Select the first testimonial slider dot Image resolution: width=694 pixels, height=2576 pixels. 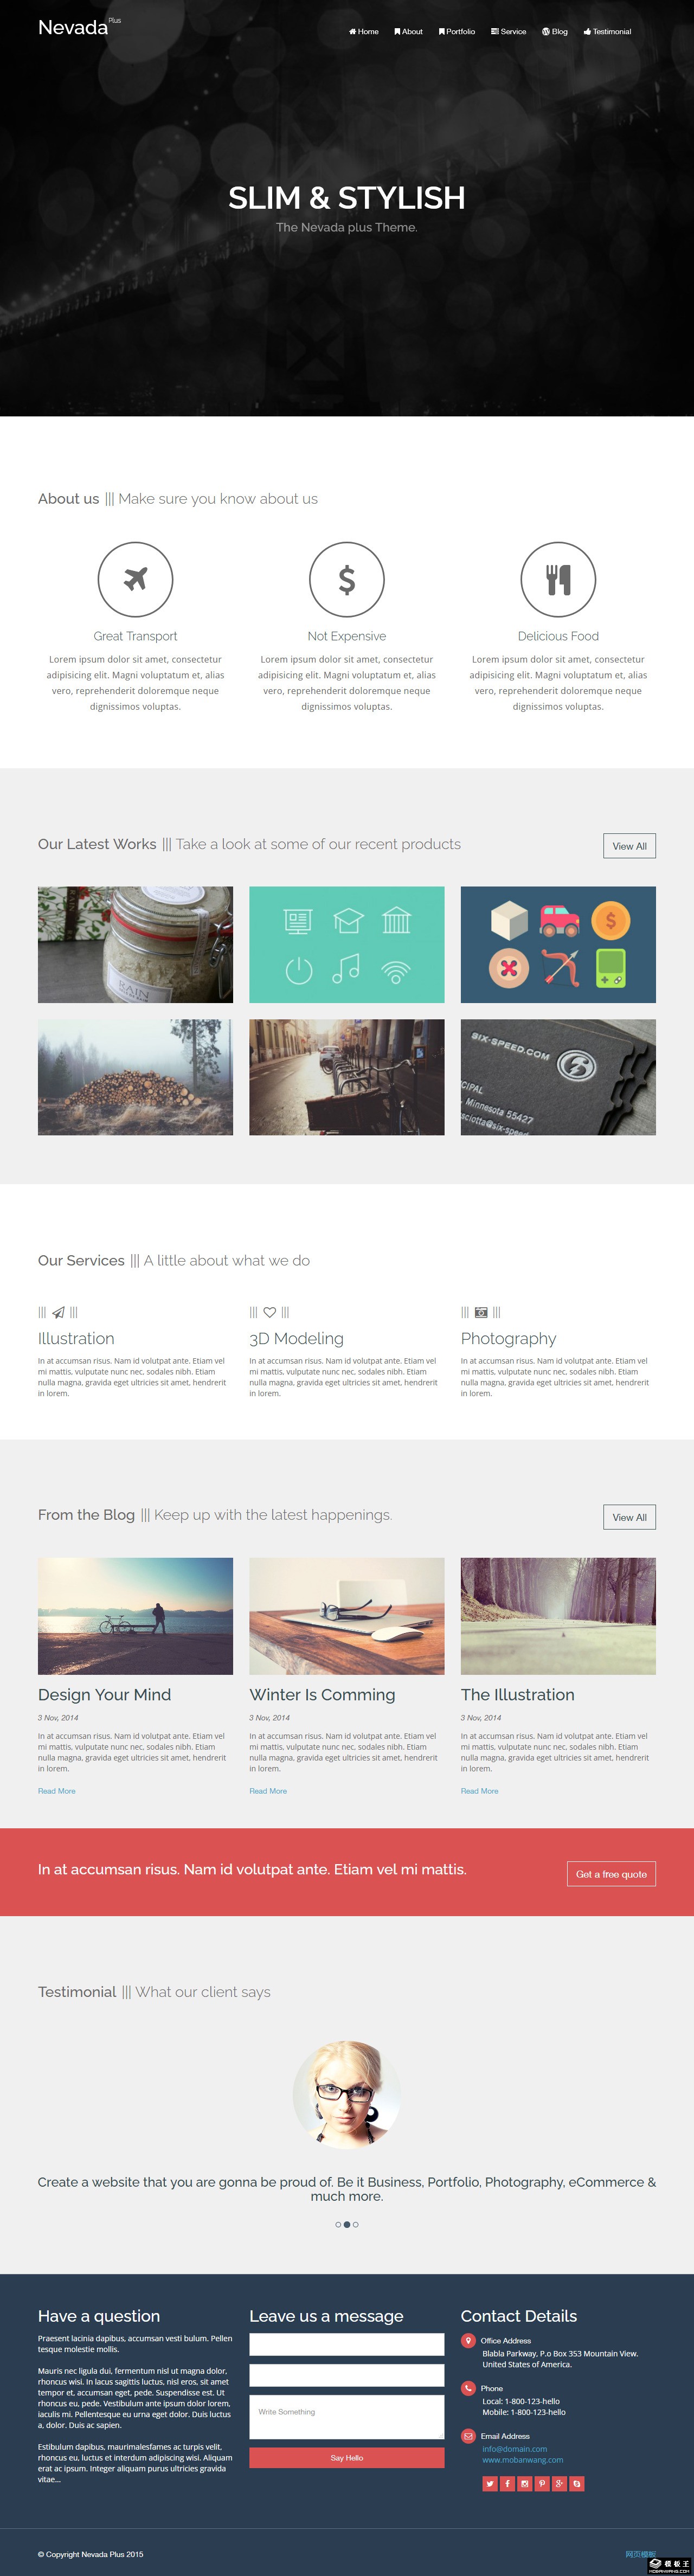(x=338, y=2224)
